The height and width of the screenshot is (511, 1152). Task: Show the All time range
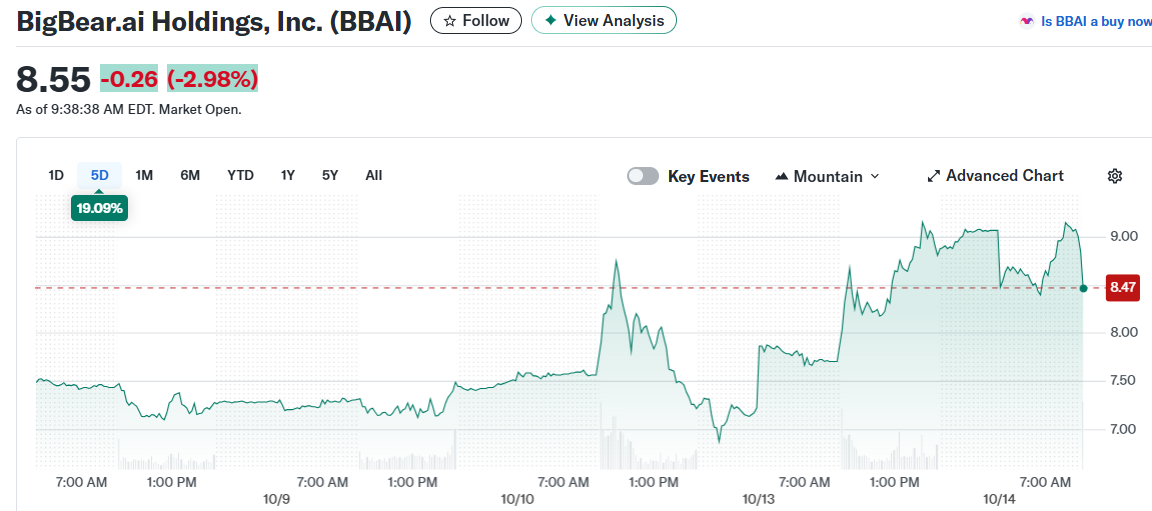point(374,175)
